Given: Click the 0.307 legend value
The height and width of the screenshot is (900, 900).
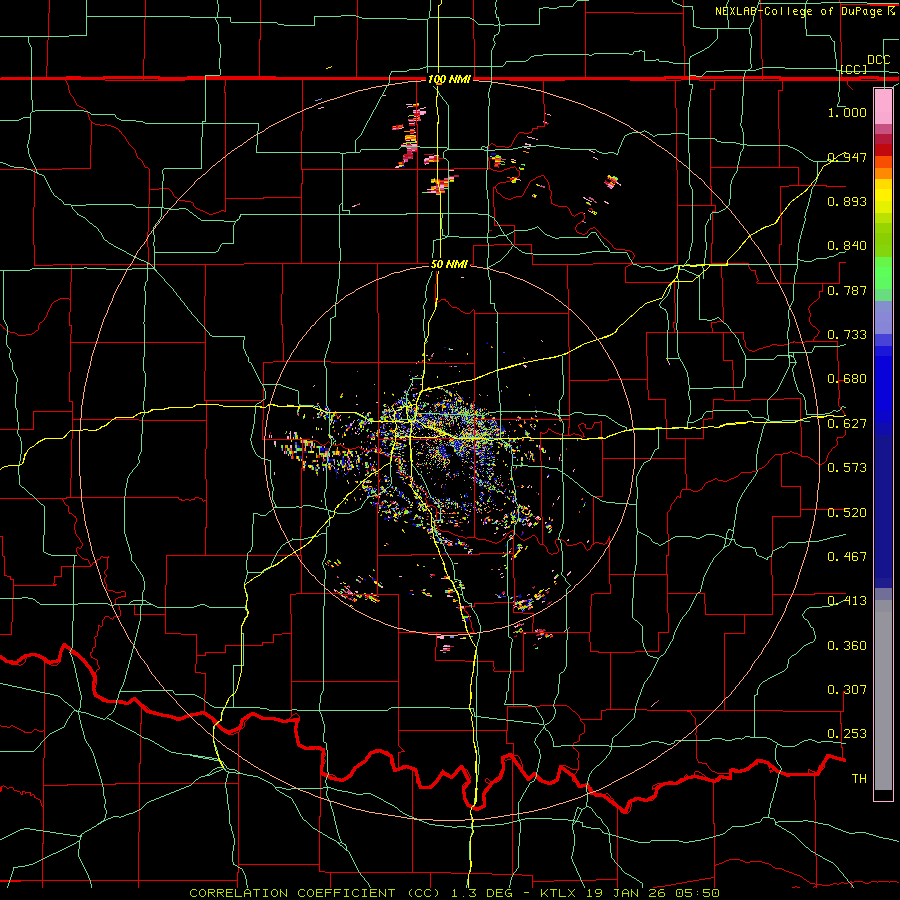Looking at the screenshot, I should pos(847,690).
